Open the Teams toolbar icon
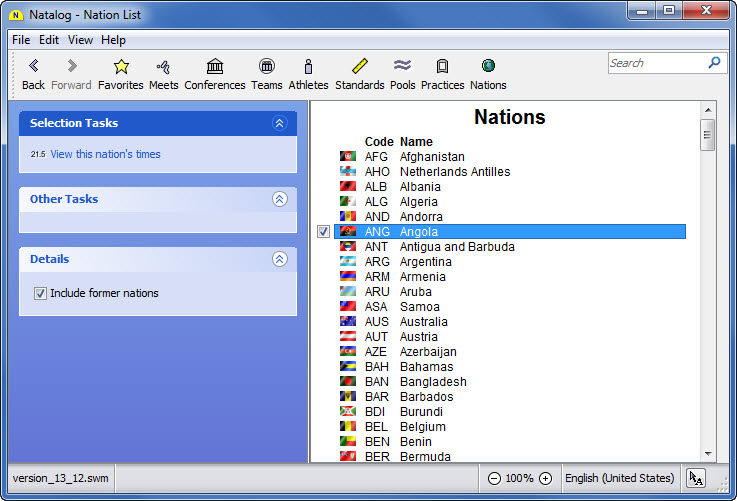The height and width of the screenshot is (501, 737). tap(267, 67)
